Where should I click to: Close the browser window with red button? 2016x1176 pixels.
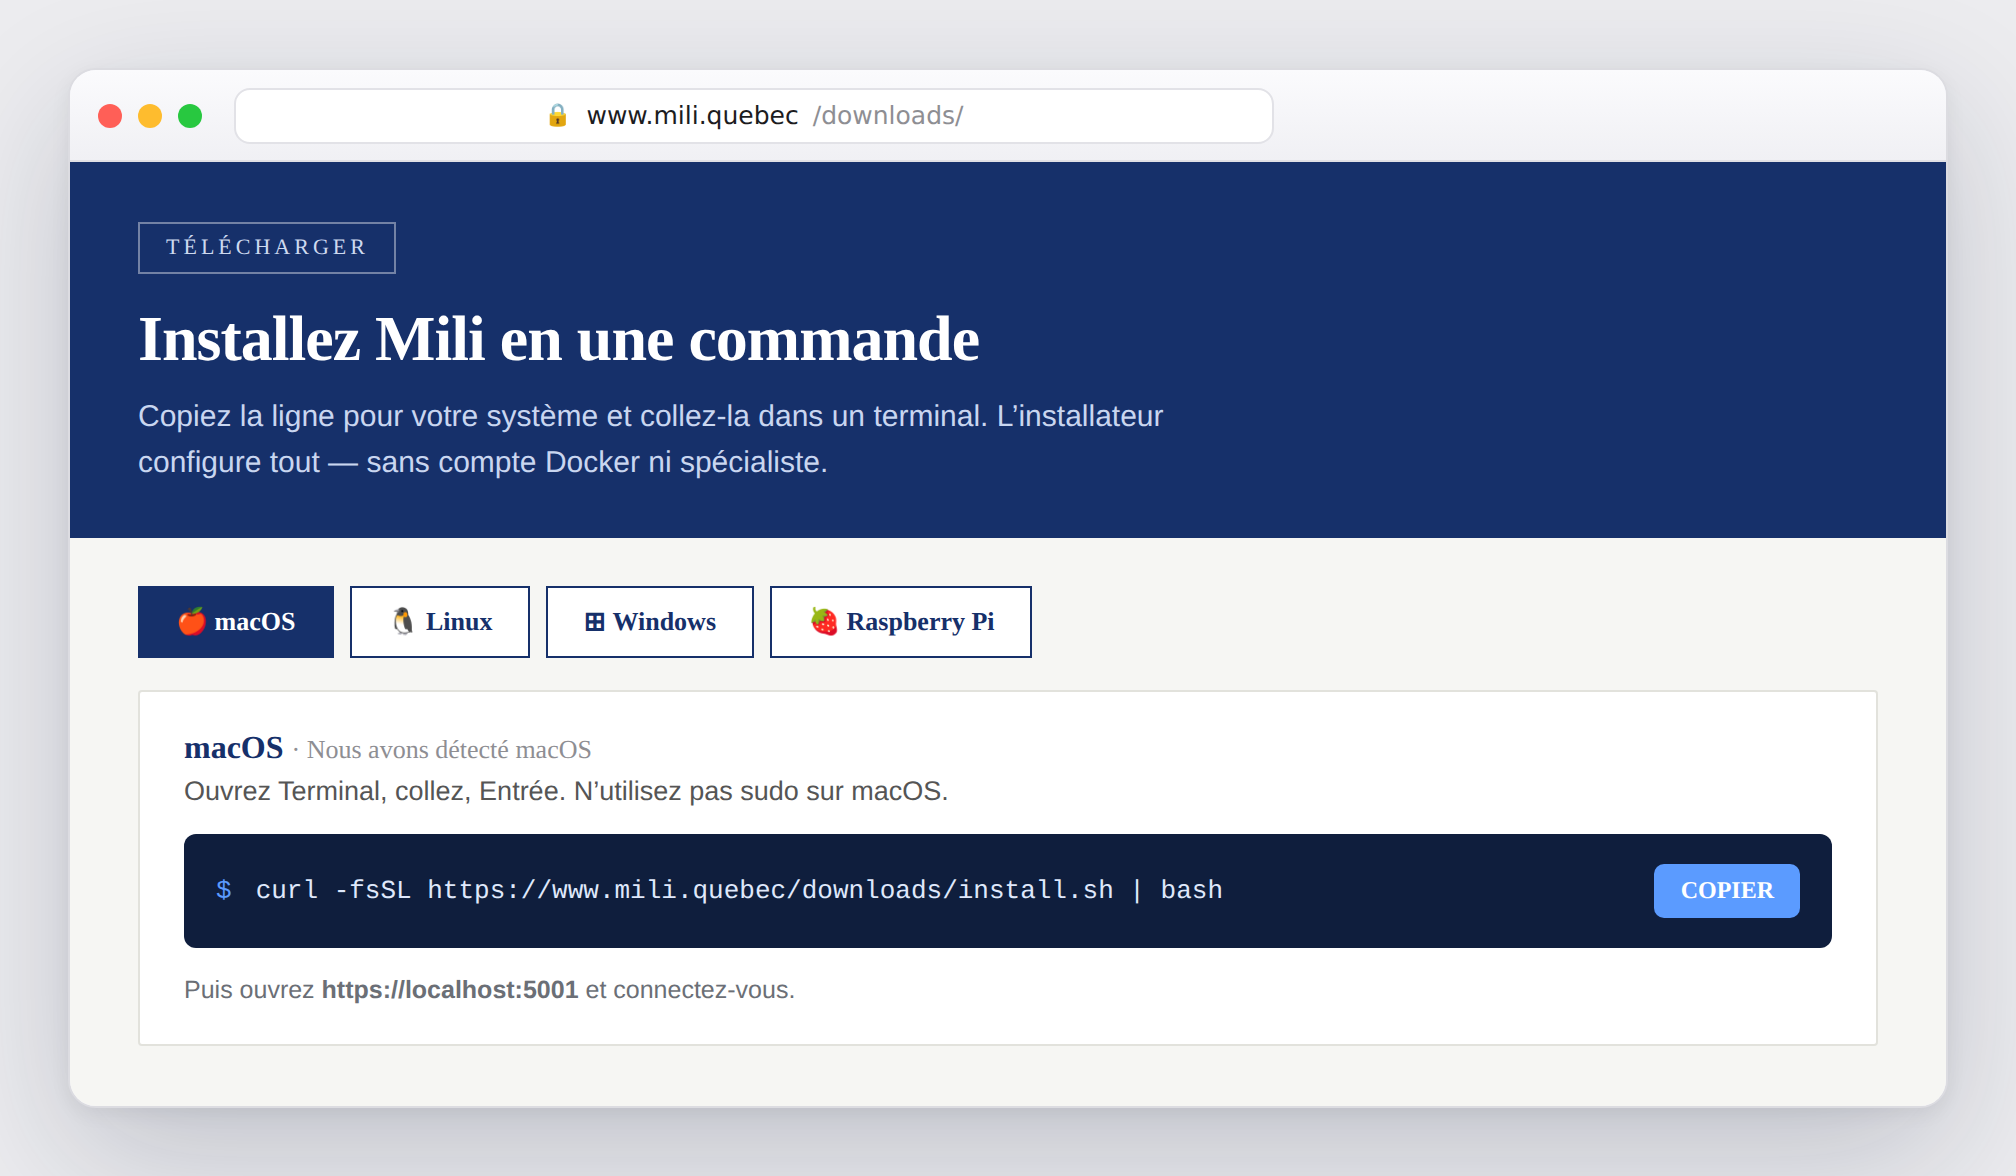[x=110, y=116]
